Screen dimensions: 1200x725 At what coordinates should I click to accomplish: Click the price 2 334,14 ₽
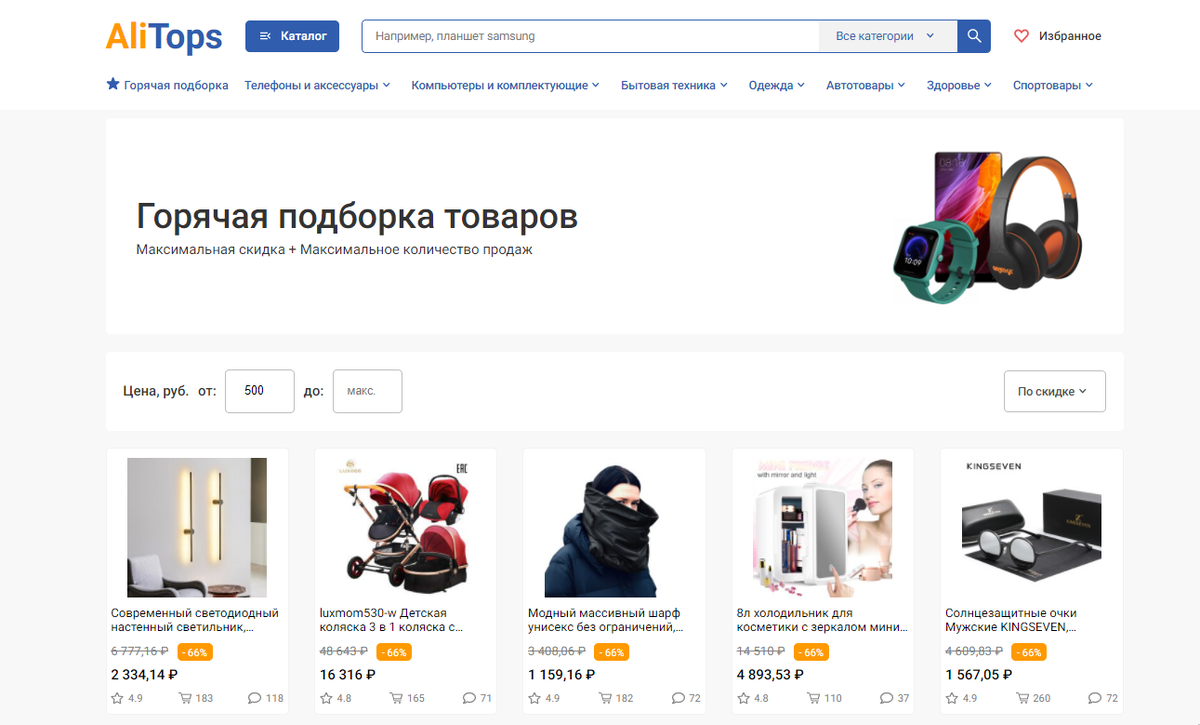[144, 674]
